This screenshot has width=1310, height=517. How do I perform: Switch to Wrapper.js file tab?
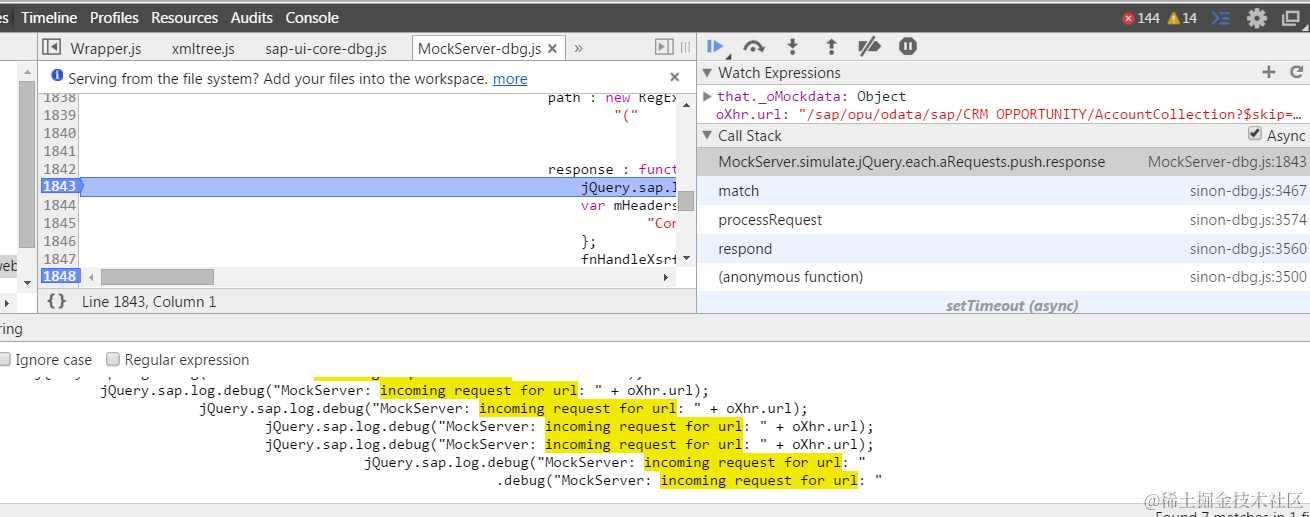pyautogui.click(x=106, y=48)
